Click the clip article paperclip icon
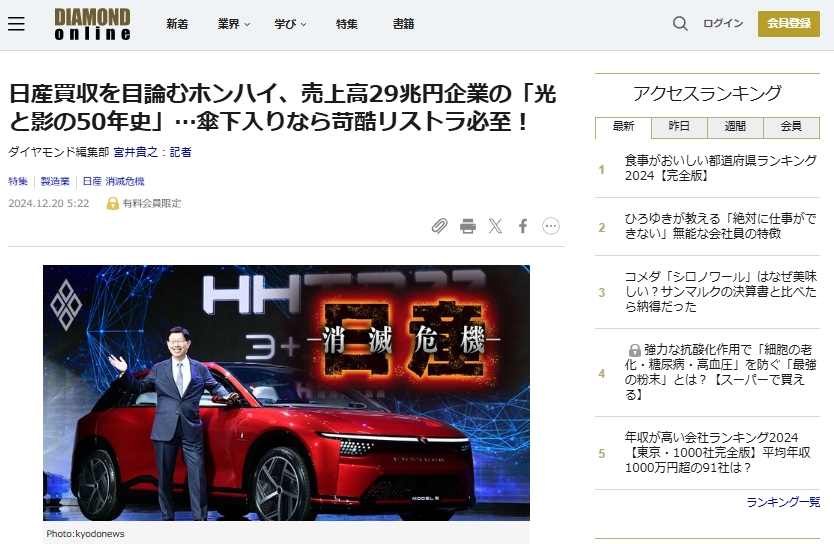 click(439, 226)
